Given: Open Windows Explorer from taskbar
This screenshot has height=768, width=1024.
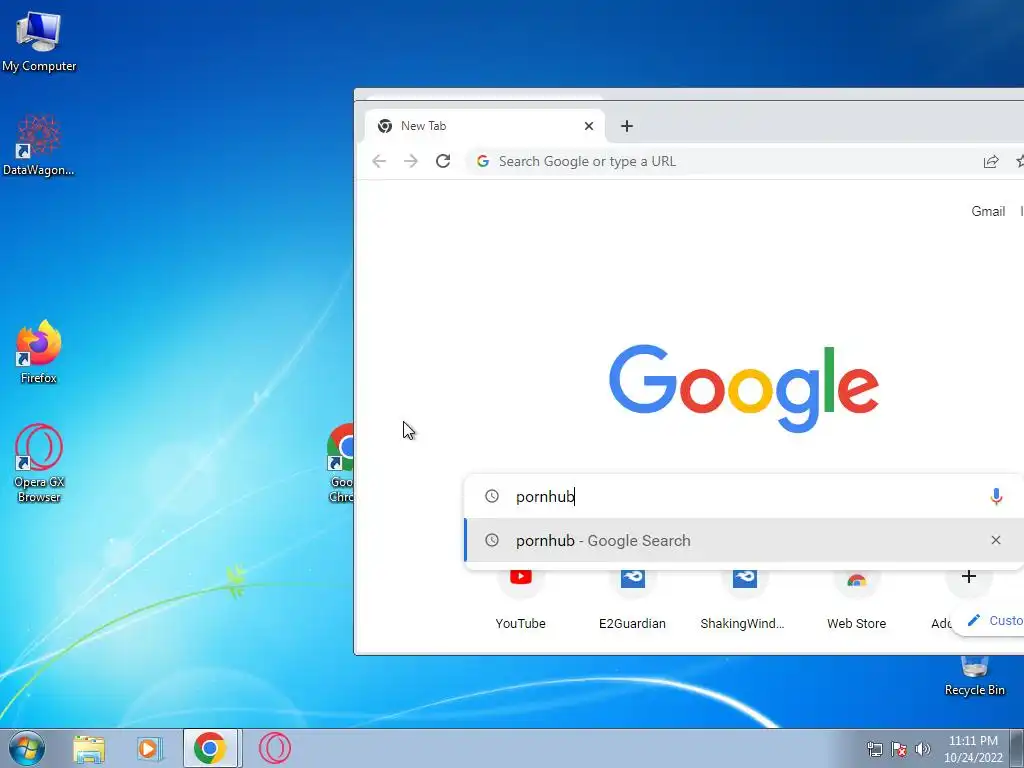Looking at the screenshot, I should pos(89,748).
